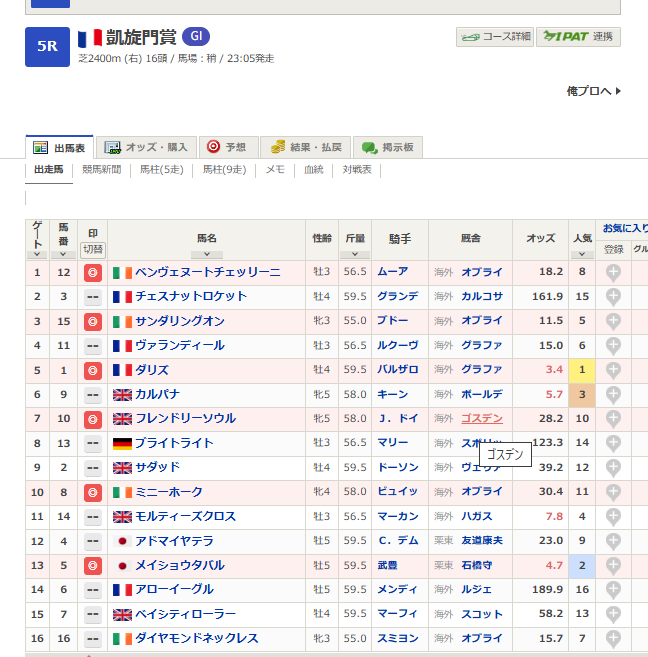The image size is (648, 657).
Task: Sort by ゲート column arrow
Action: [x=37, y=254]
